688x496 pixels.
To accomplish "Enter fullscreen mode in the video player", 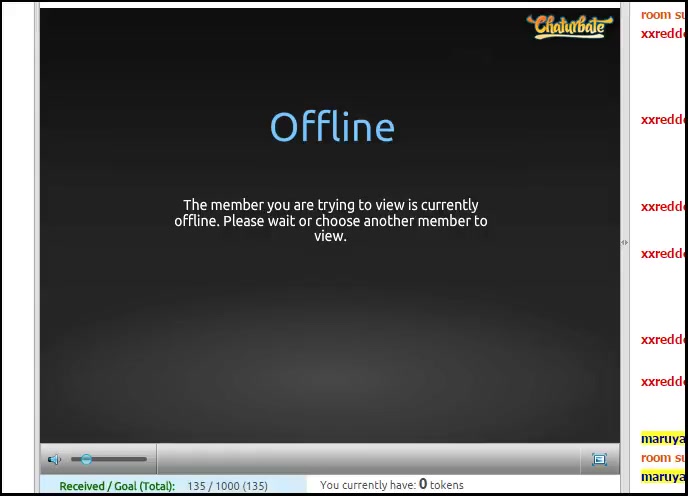I will [599, 459].
